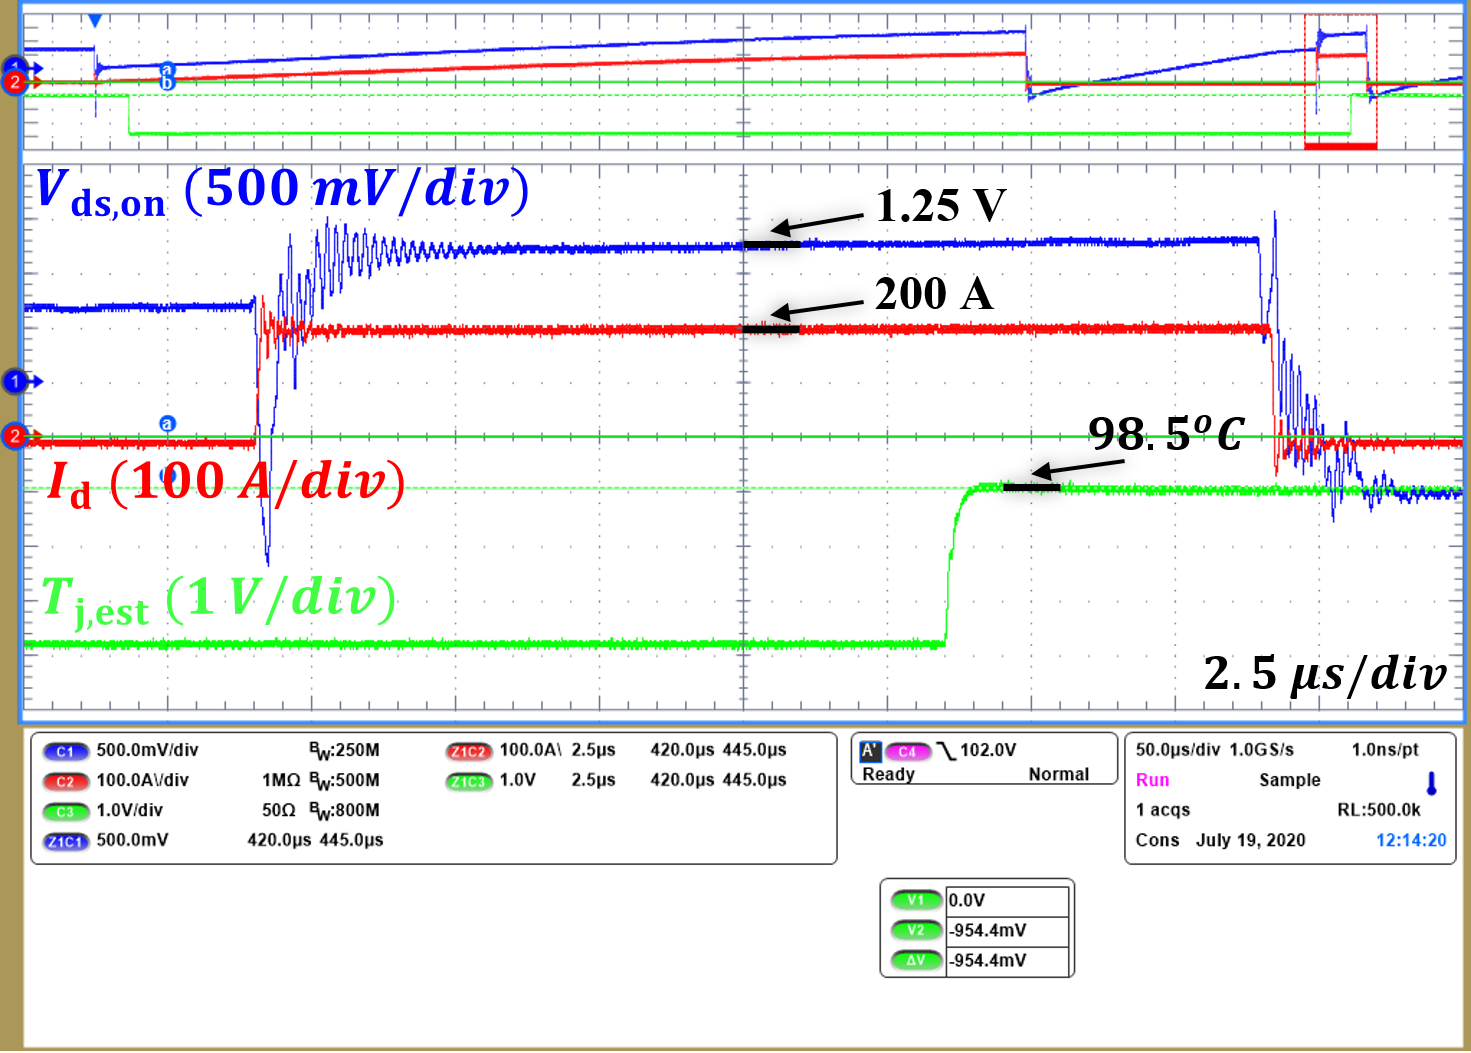Click the blue trigger position triangle at top
The height and width of the screenshot is (1053, 1471).
(95, 21)
